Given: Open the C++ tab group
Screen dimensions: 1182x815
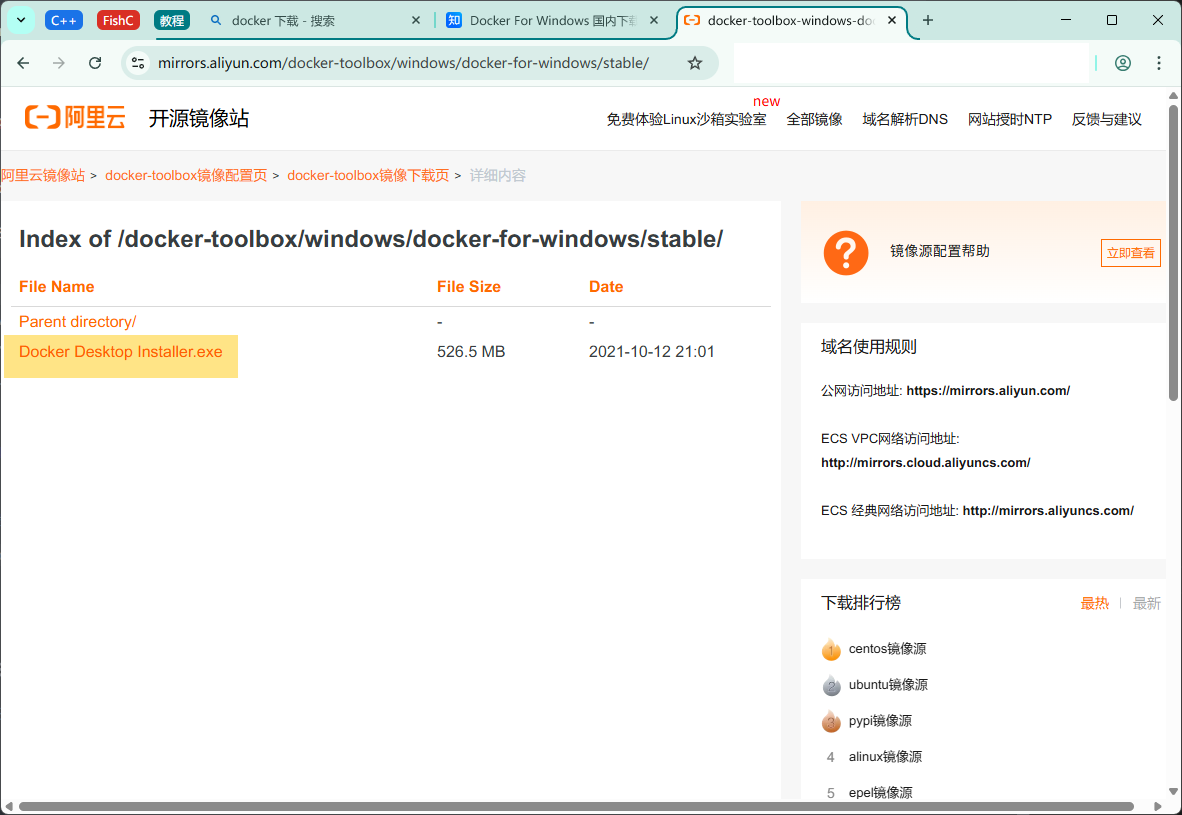Looking at the screenshot, I should 63,20.
